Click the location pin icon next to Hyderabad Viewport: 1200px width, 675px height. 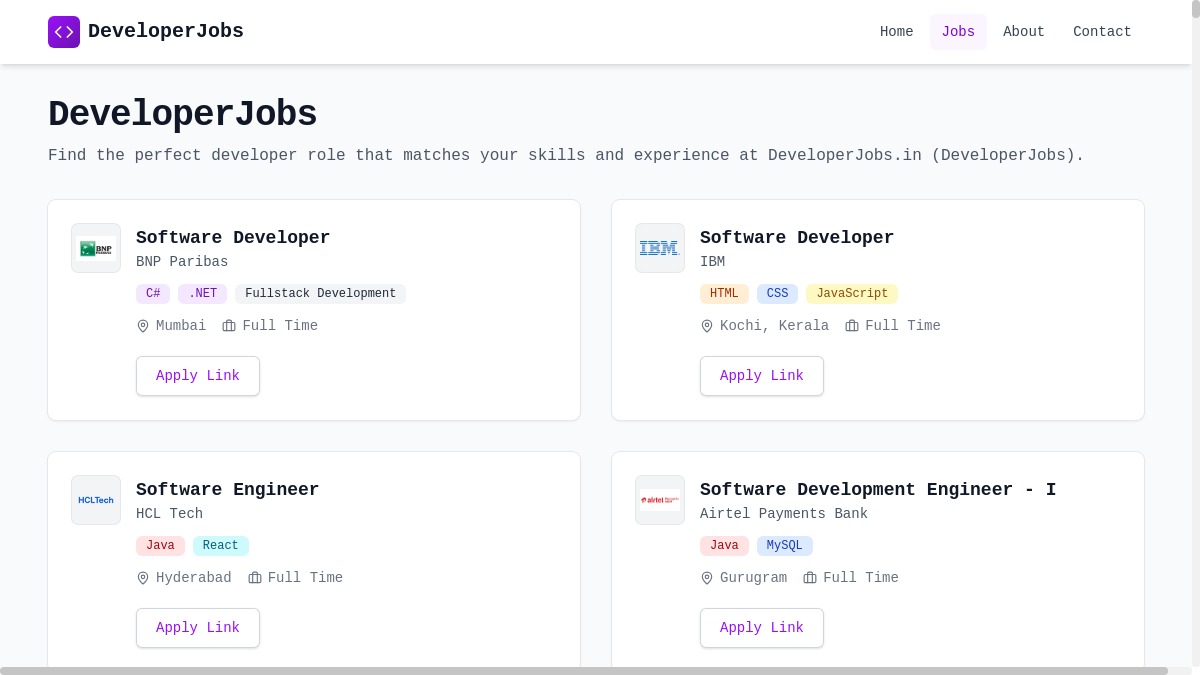[143, 578]
